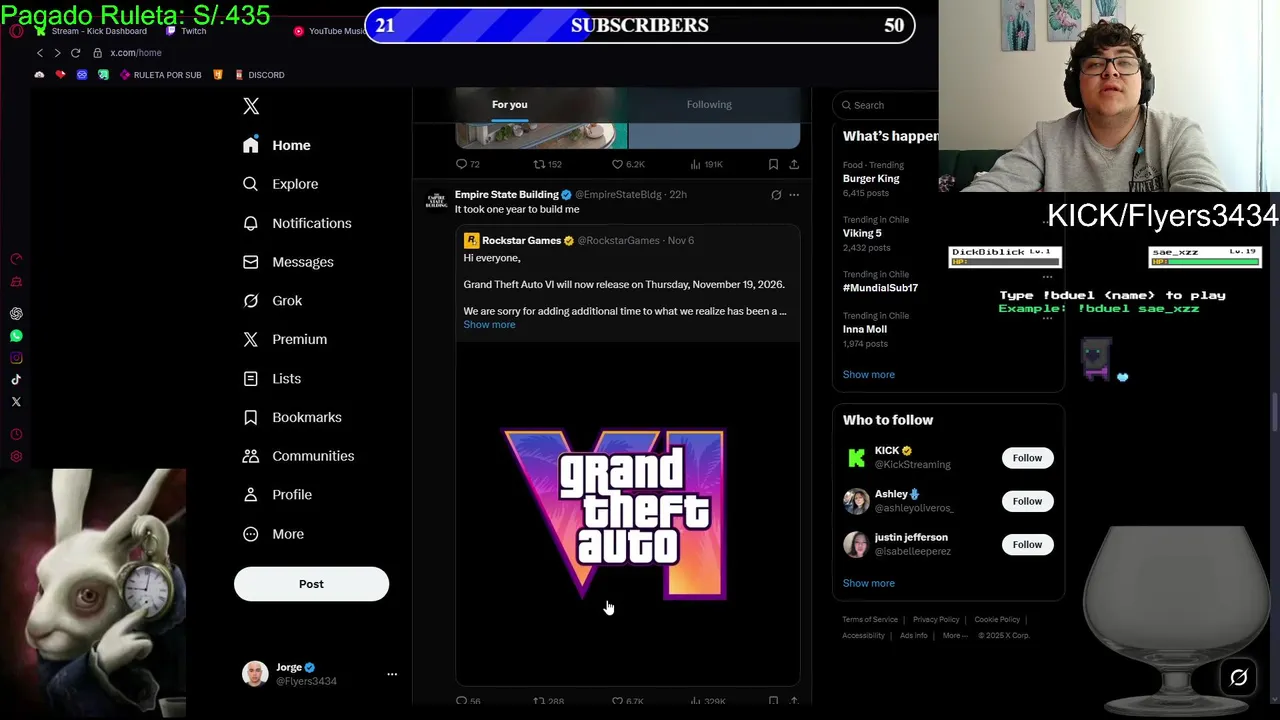Go back in browser
The height and width of the screenshot is (720, 1280).
40,53
